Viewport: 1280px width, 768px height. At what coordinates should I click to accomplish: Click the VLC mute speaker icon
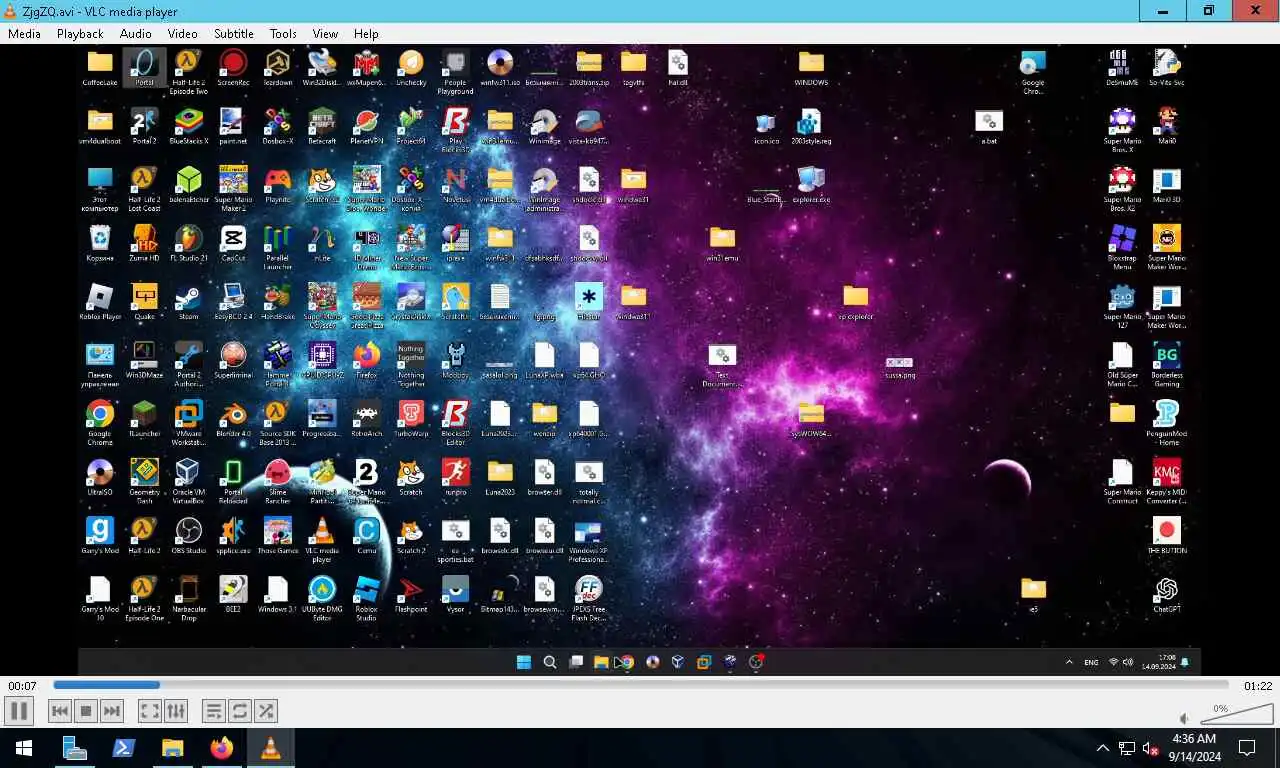1184,718
